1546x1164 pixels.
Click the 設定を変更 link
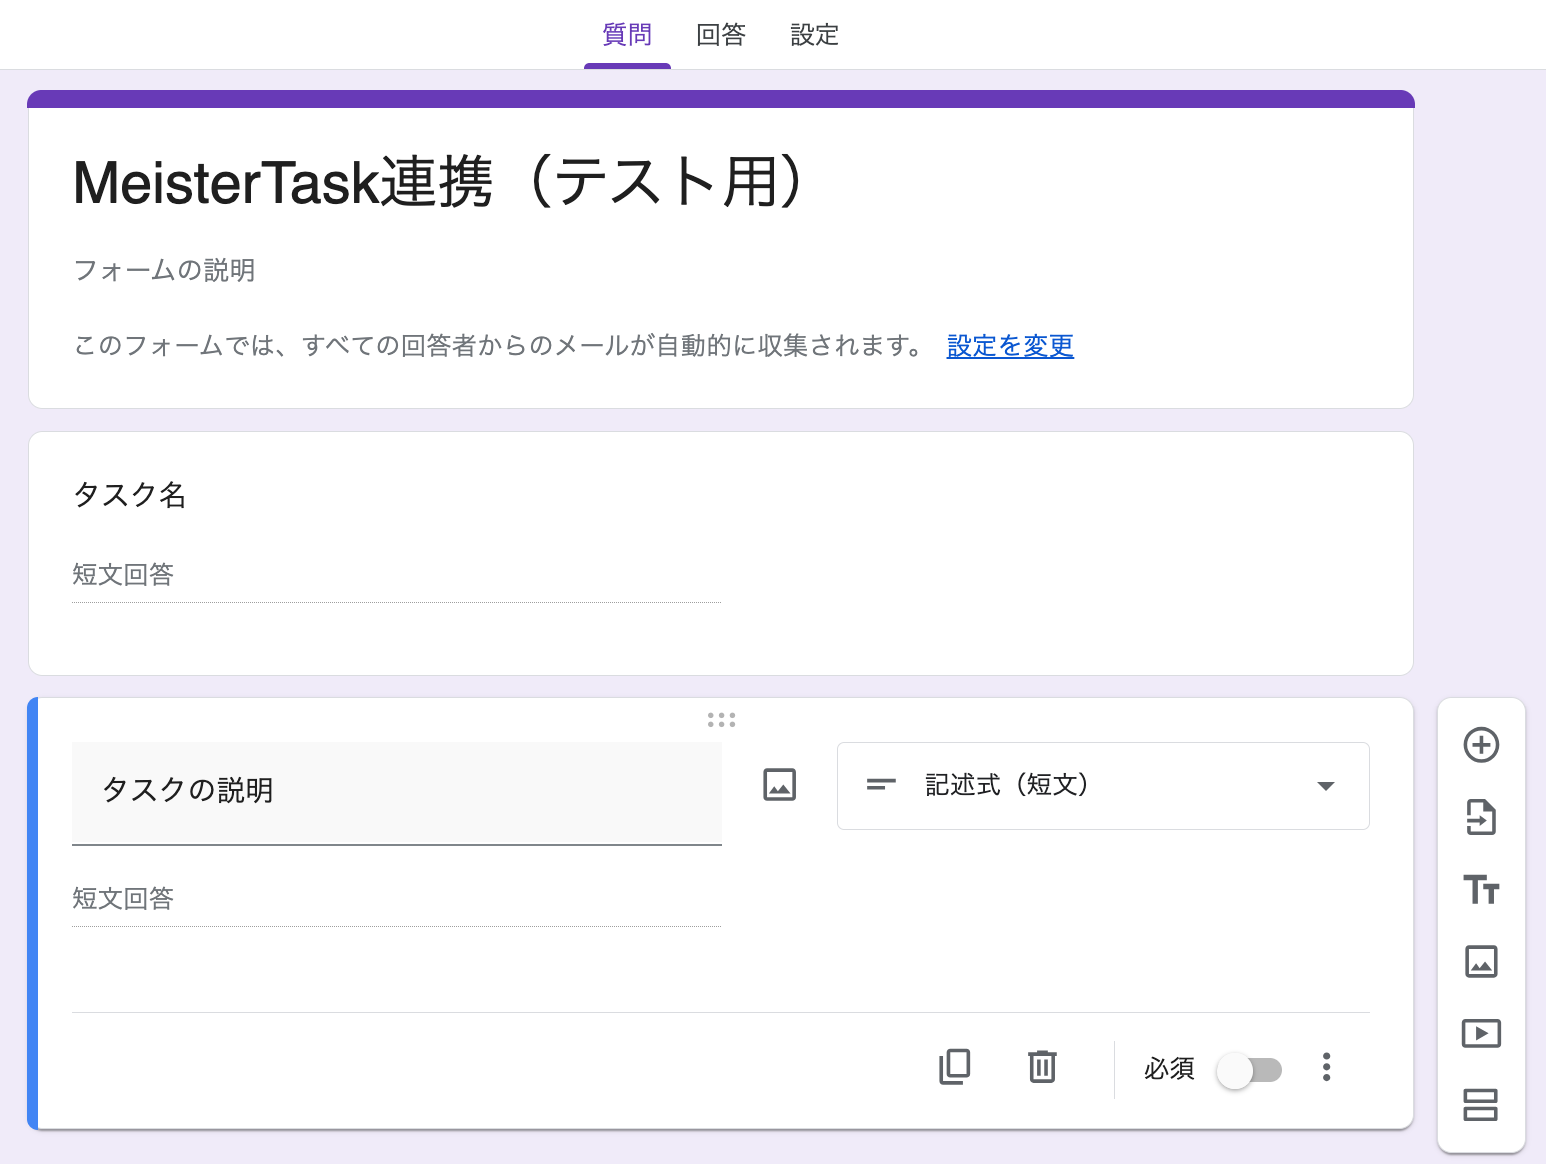pyautogui.click(x=1010, y=346)
